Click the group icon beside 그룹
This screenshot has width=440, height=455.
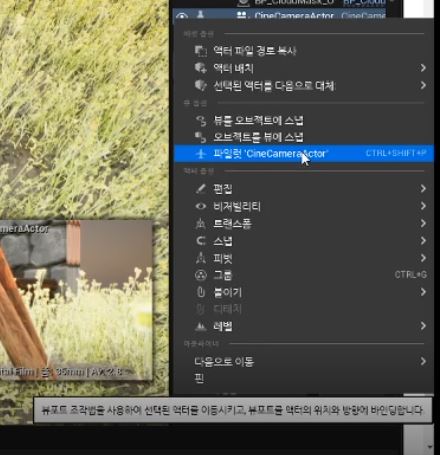click(201, 275)
